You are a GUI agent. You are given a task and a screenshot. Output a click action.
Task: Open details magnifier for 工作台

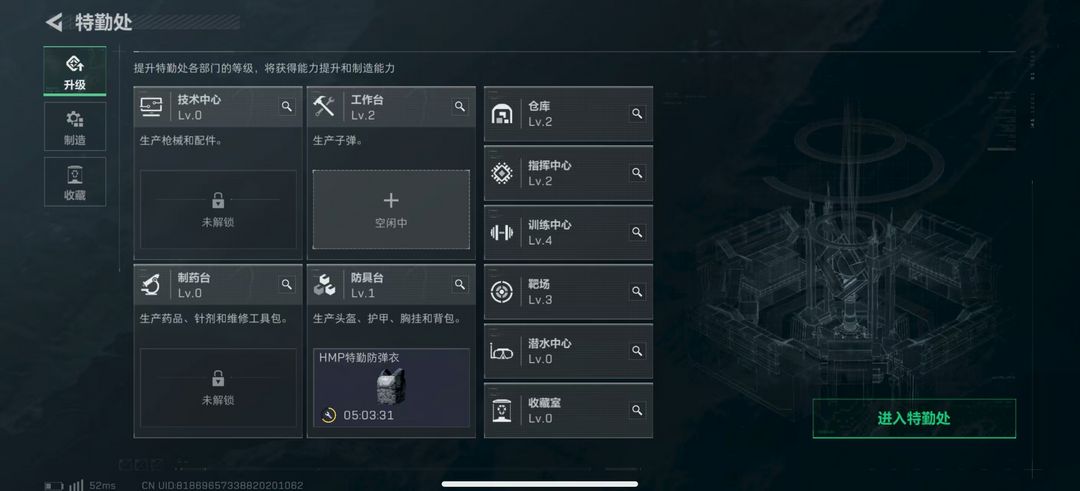tap(460, 106)
